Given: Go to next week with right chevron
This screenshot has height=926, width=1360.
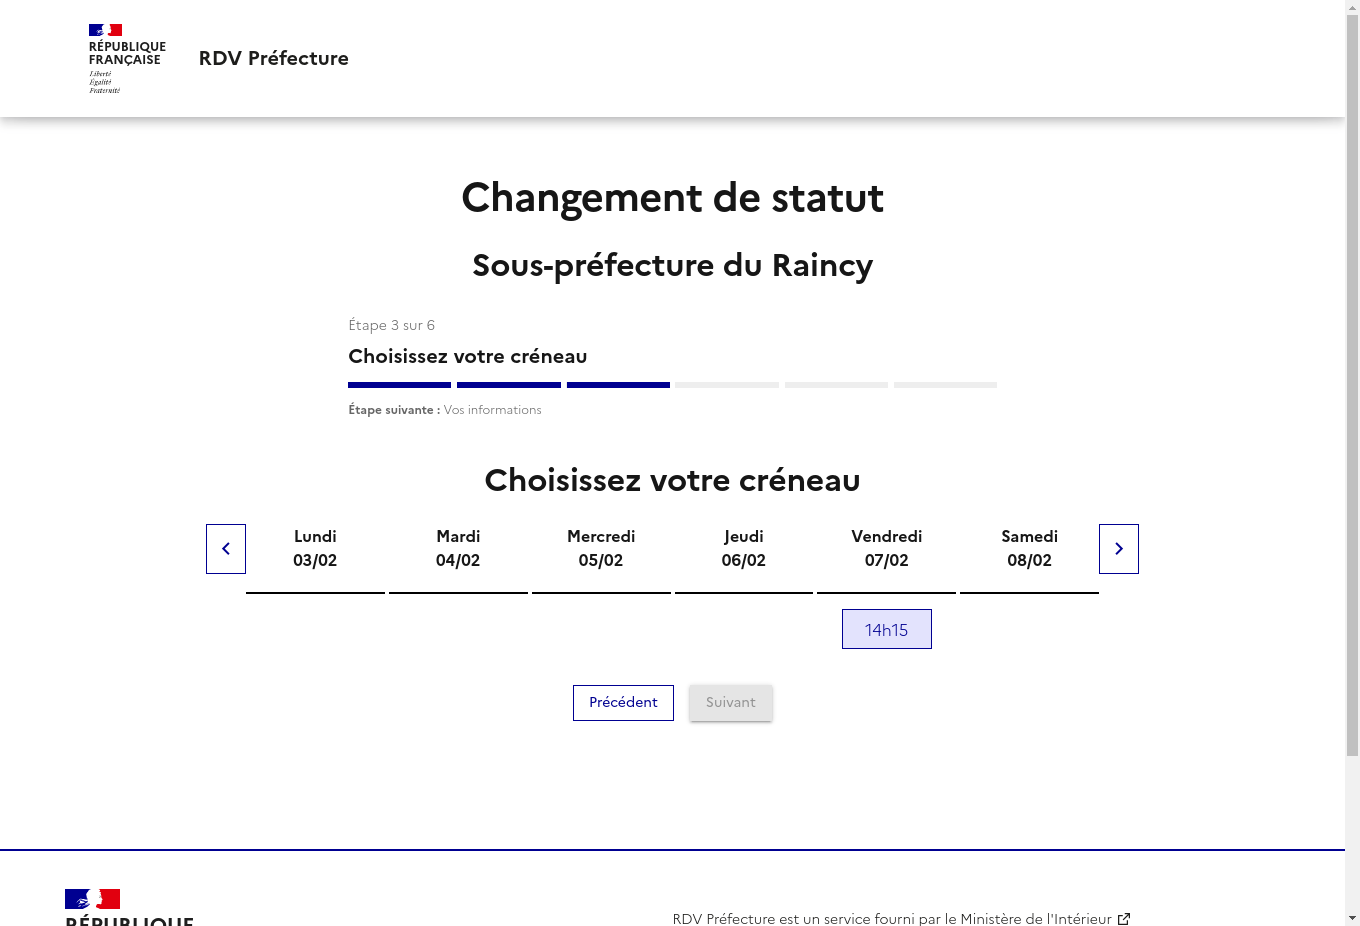Looking at the screenshot, I should (x=1119, y=549).
